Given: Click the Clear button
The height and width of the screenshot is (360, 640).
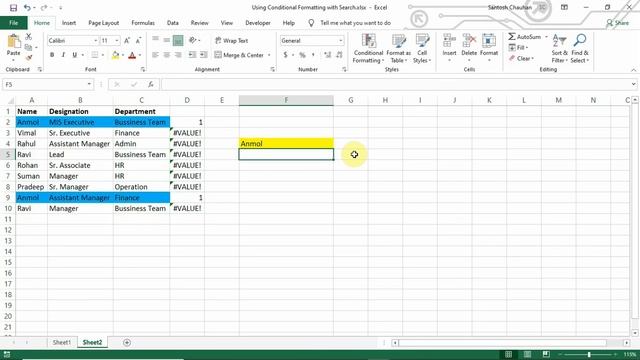Looking at the screenshot, I should (x=521, y=58).
